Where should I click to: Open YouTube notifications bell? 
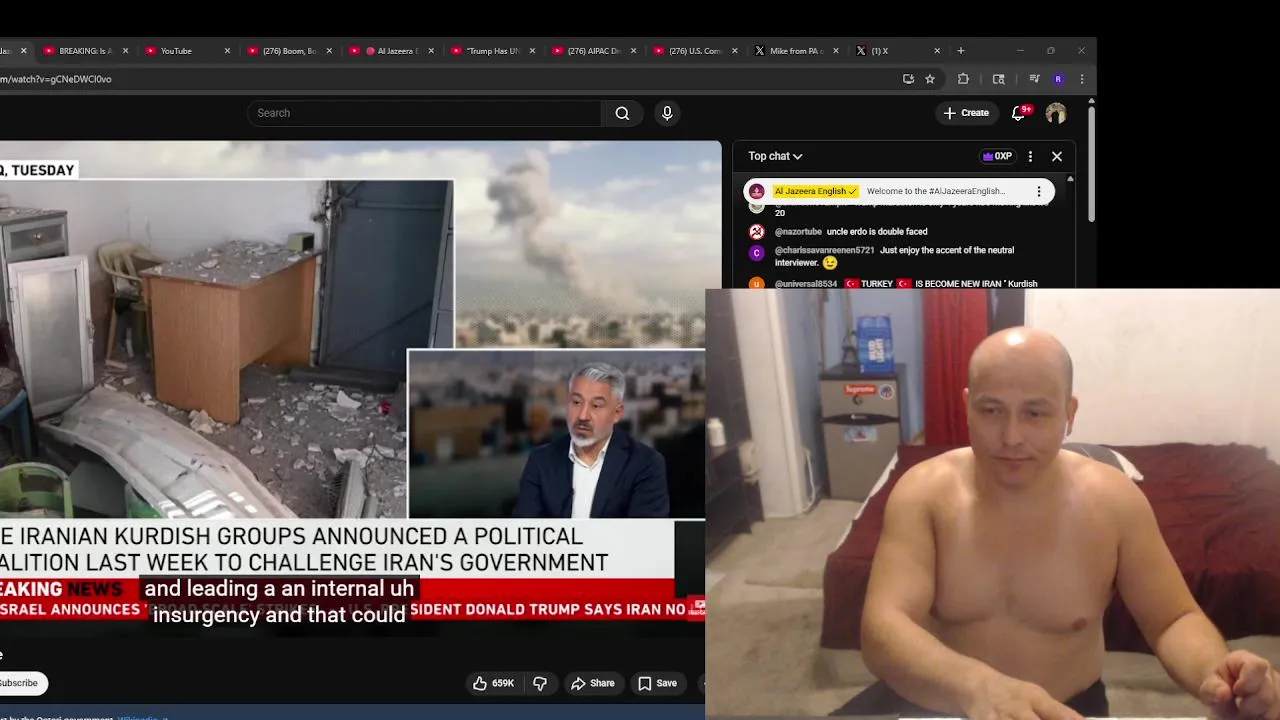pos(1018,113)
